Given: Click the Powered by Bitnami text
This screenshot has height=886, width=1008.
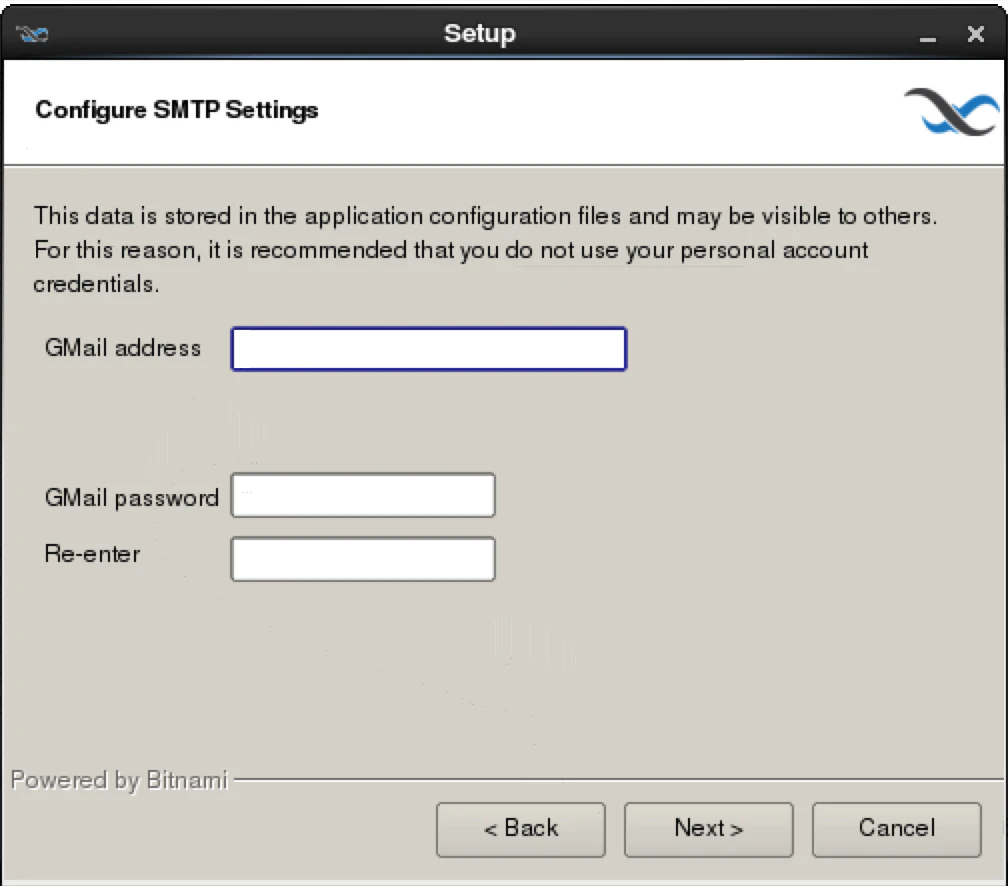Looking at the screenshot, I should click(120, 780).
